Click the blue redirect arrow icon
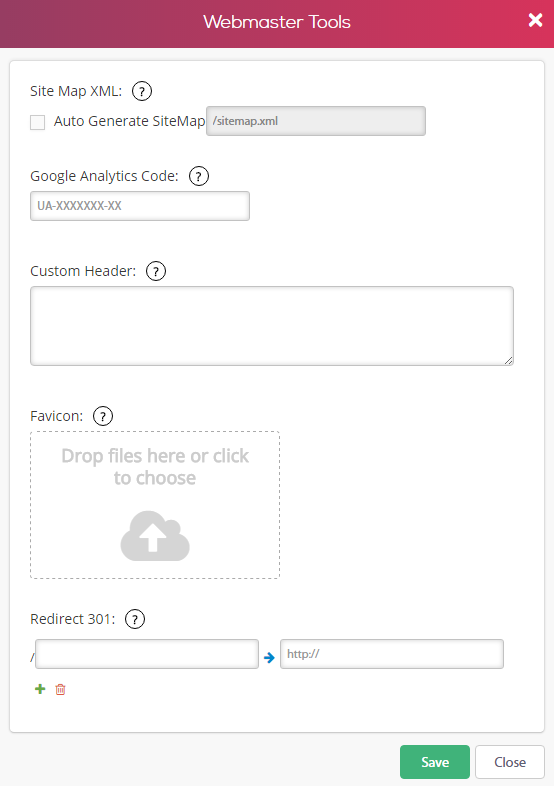Image resolution: width=554 pixels, height=786 pixels. 269,658
